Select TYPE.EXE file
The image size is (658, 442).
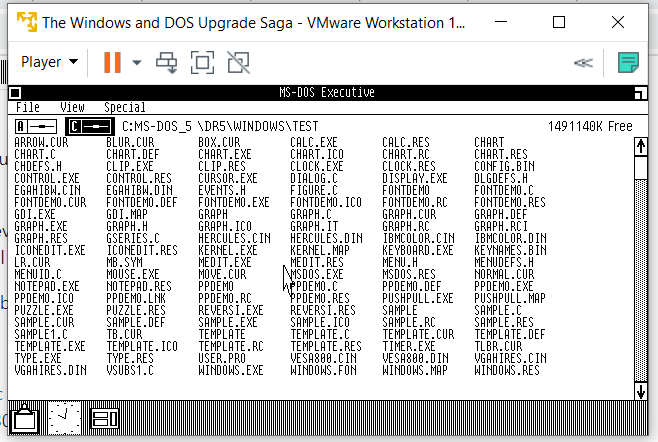click(38, 358)
